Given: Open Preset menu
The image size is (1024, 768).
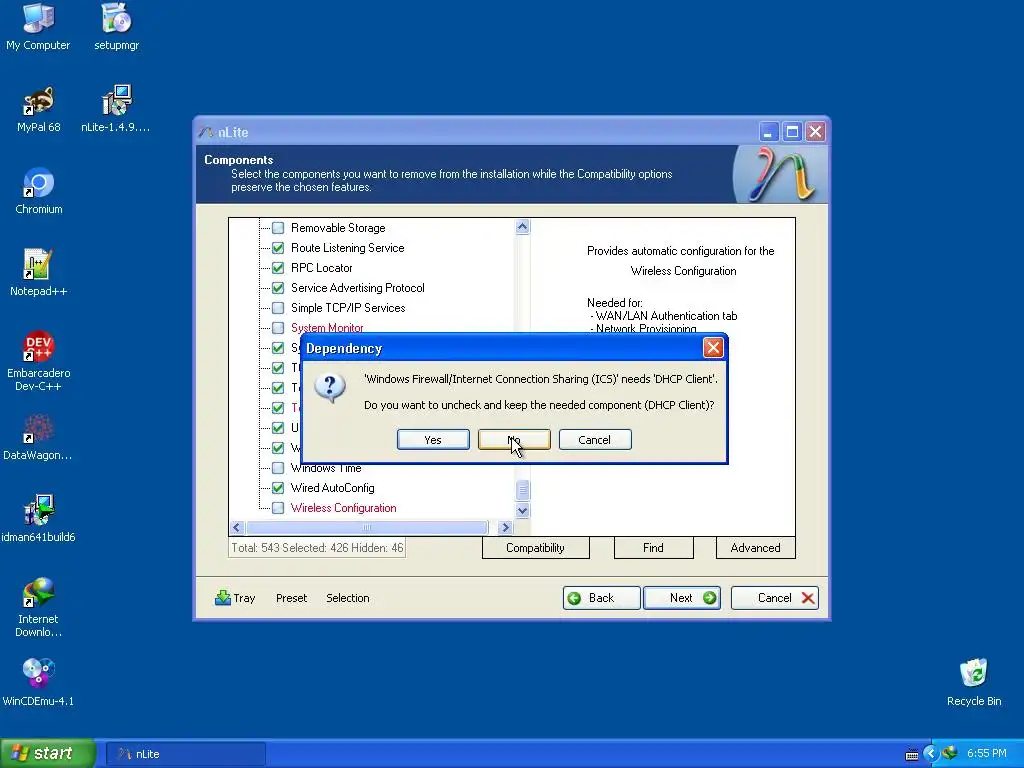Looking at the screenshot, I should [291, 598].
